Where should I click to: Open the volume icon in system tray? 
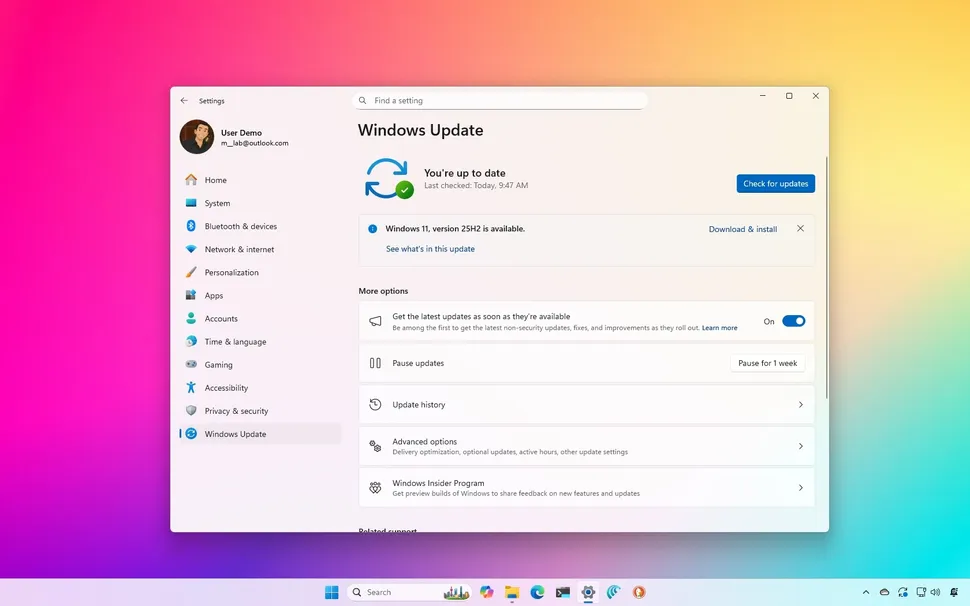click(x=935, y=592)
